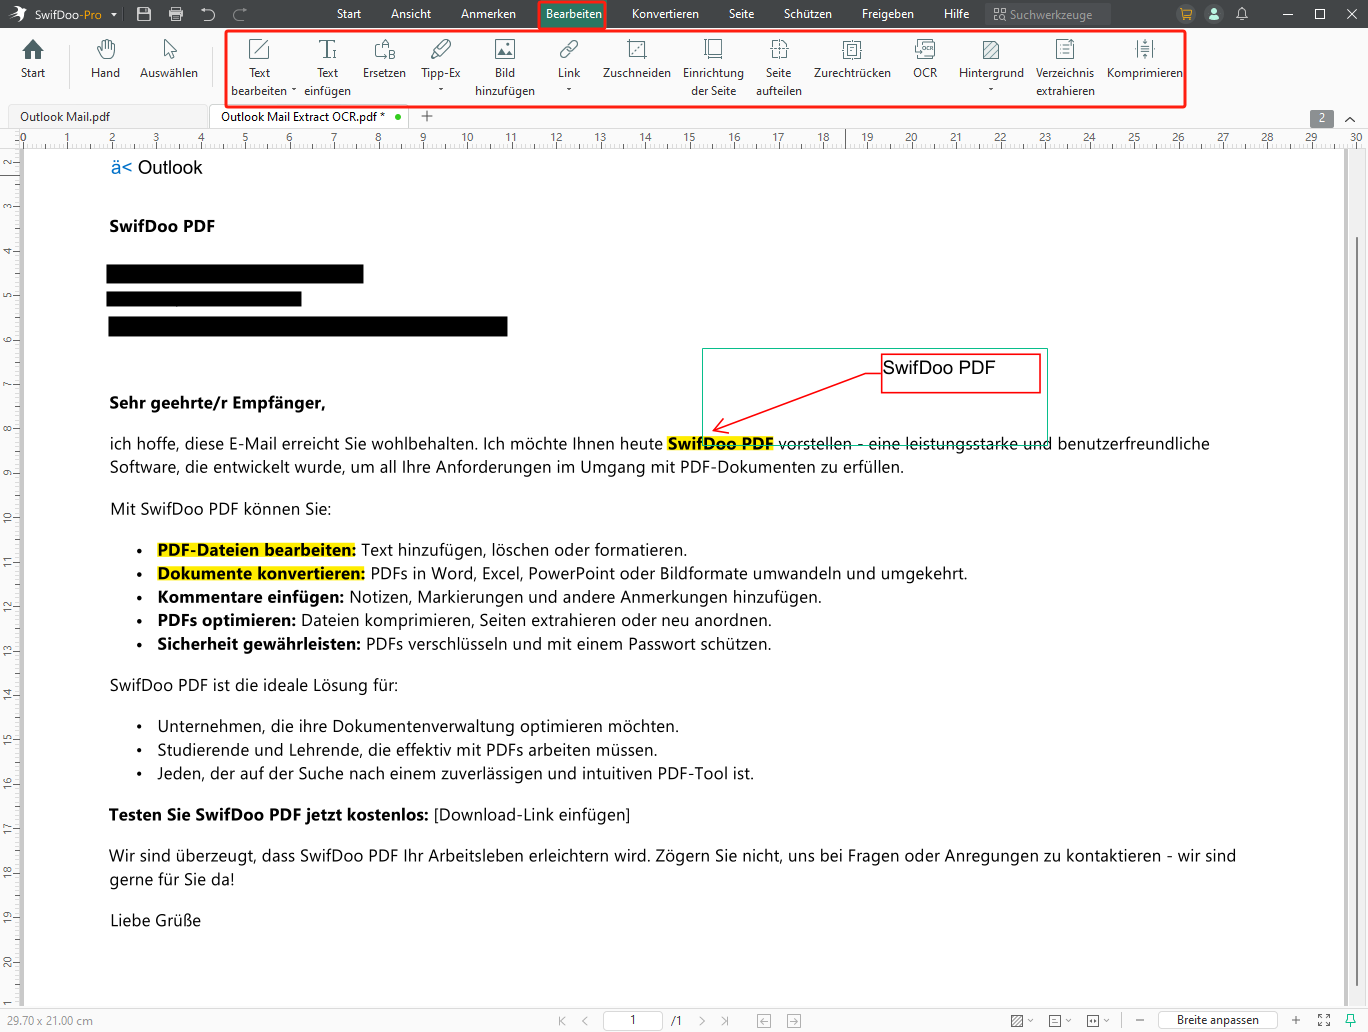Open the SwifDoo-Pro application menu dropdown
Image resolution: width=1368 pixels, height=1032 pixels.
[114, 15]
